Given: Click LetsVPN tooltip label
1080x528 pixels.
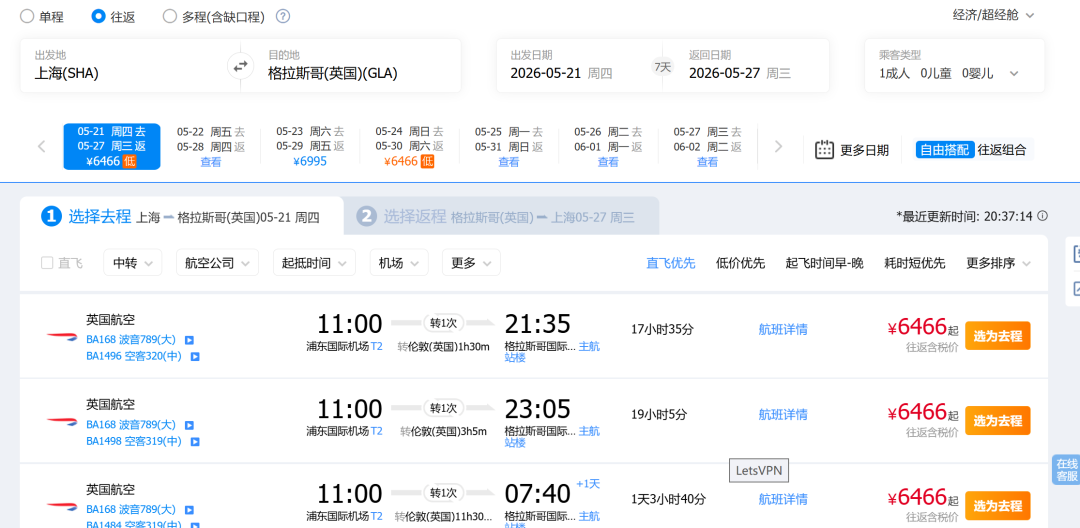Looking at the screenshot, I should click(x=759, y=472).
